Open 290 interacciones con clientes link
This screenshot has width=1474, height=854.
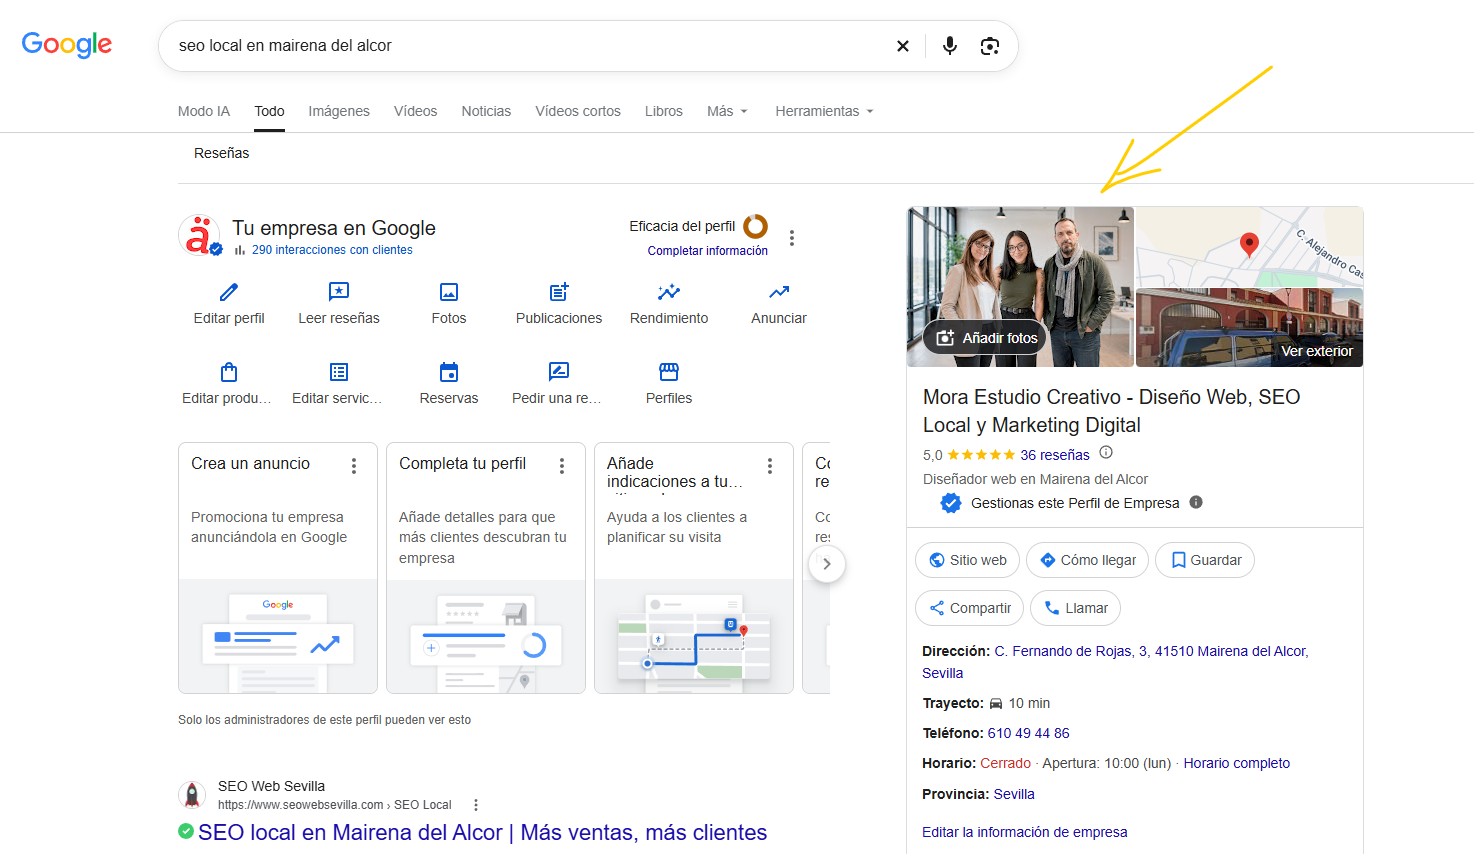[332, 250]
